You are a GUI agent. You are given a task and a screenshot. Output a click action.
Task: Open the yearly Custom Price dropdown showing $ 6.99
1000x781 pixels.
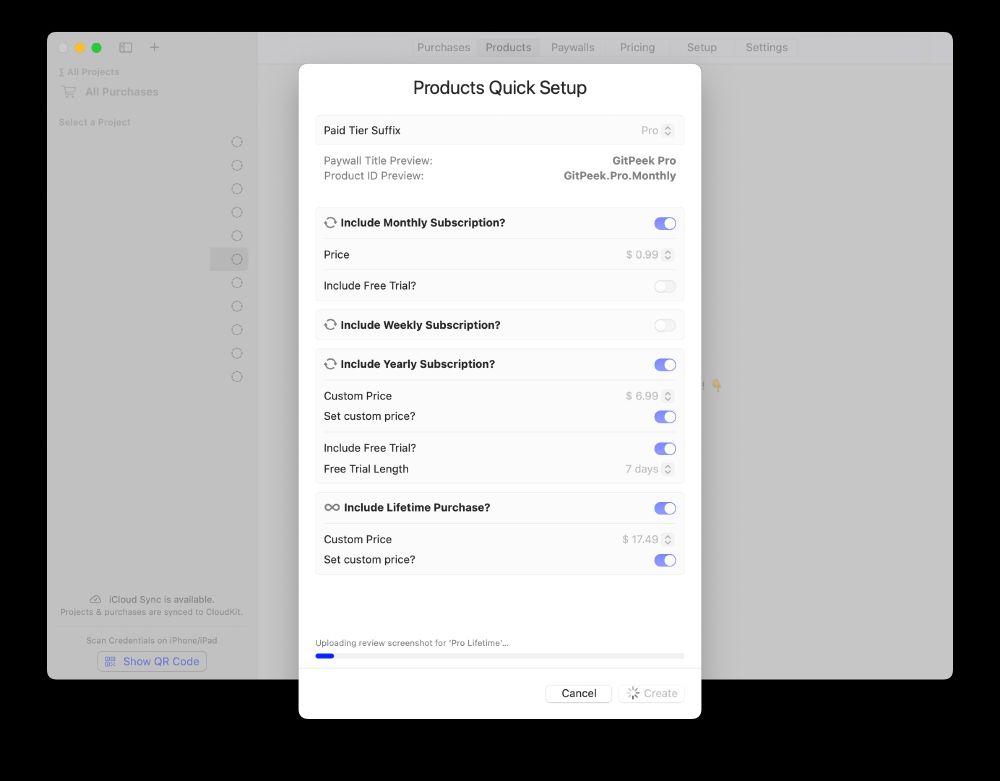(649, 396)
